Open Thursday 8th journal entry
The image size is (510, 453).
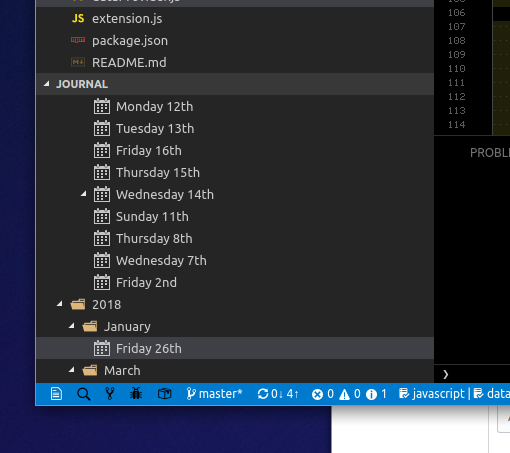pyautogui.click(x=235, y=239)
